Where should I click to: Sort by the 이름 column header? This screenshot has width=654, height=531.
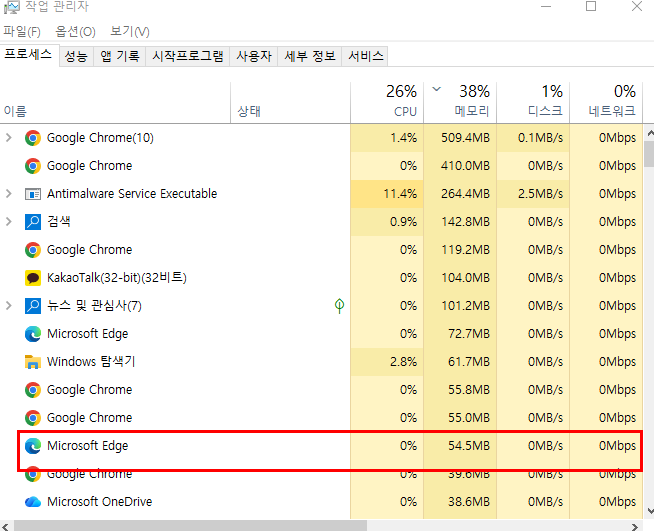click(115, 103)
